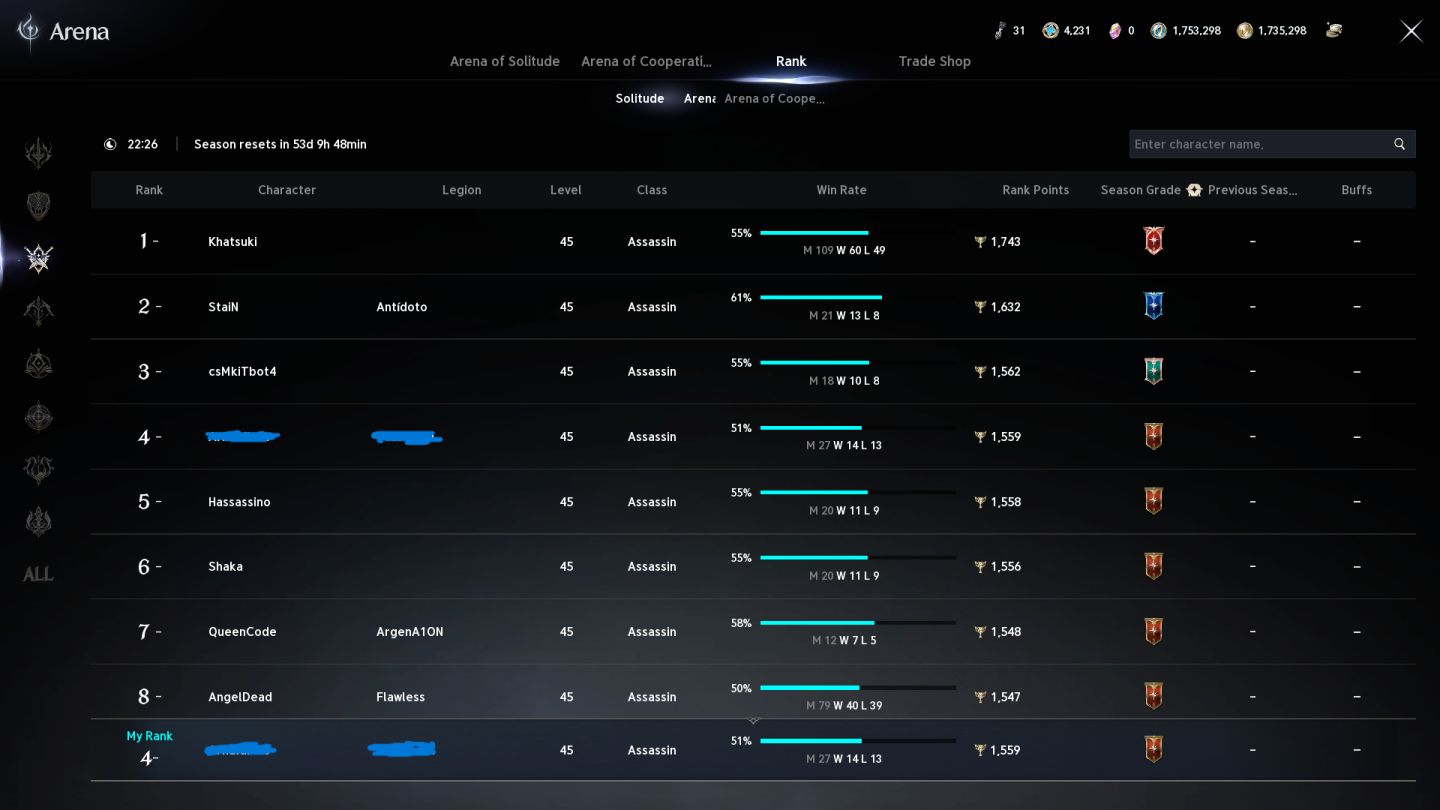Select the character name QueenCode
The width and height of the screenshot is (1440, 810).
point(242,632)
